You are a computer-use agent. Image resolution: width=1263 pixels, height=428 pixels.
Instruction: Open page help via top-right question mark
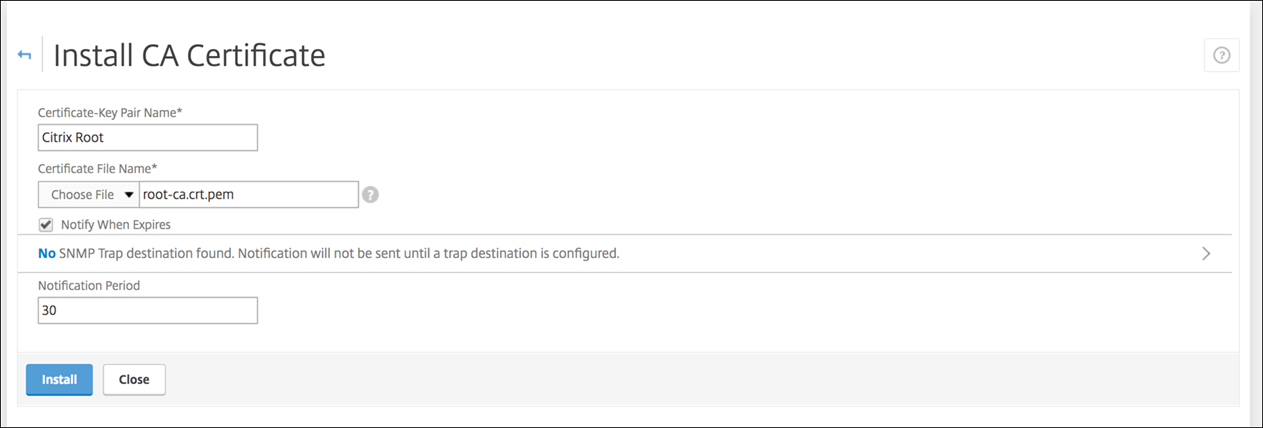tap(1221, 56)
